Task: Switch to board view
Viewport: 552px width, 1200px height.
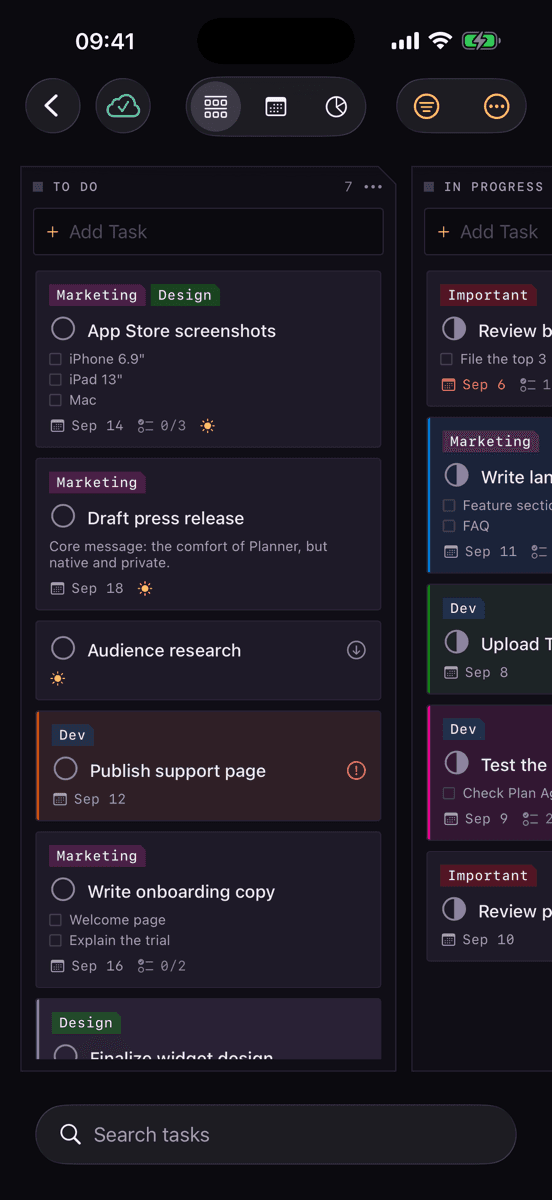Action: (216, 107)
